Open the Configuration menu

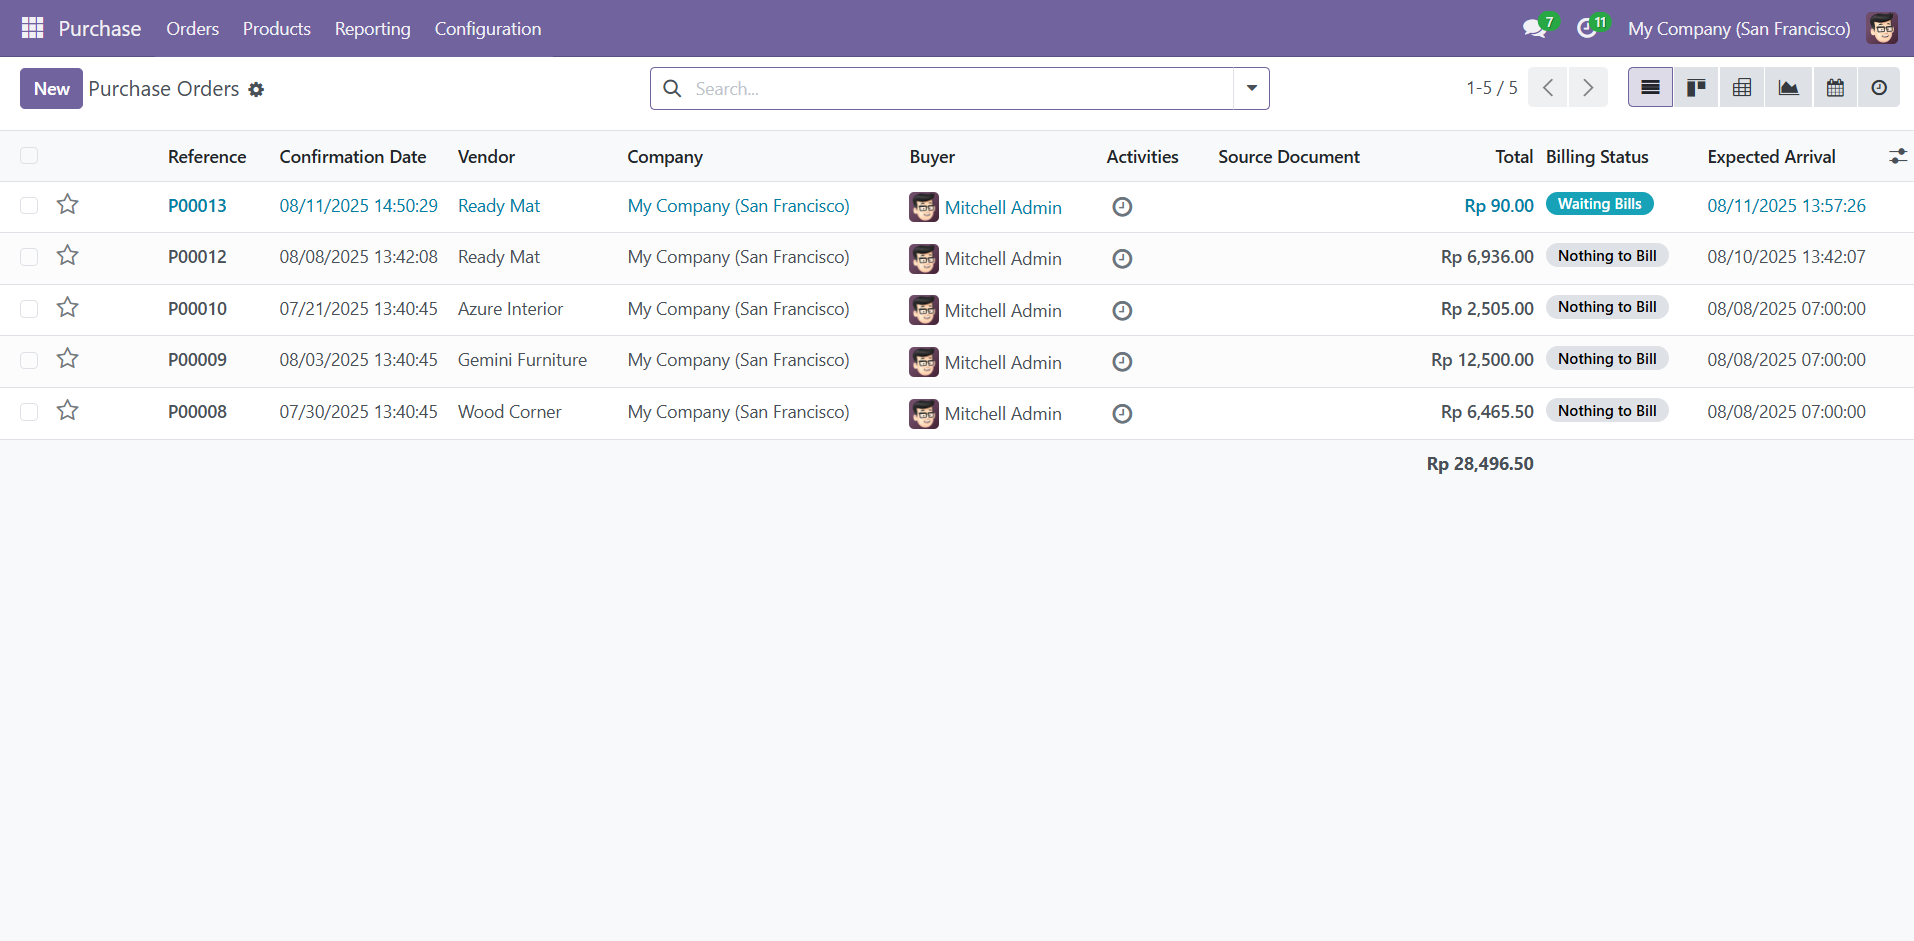point(487,29)
